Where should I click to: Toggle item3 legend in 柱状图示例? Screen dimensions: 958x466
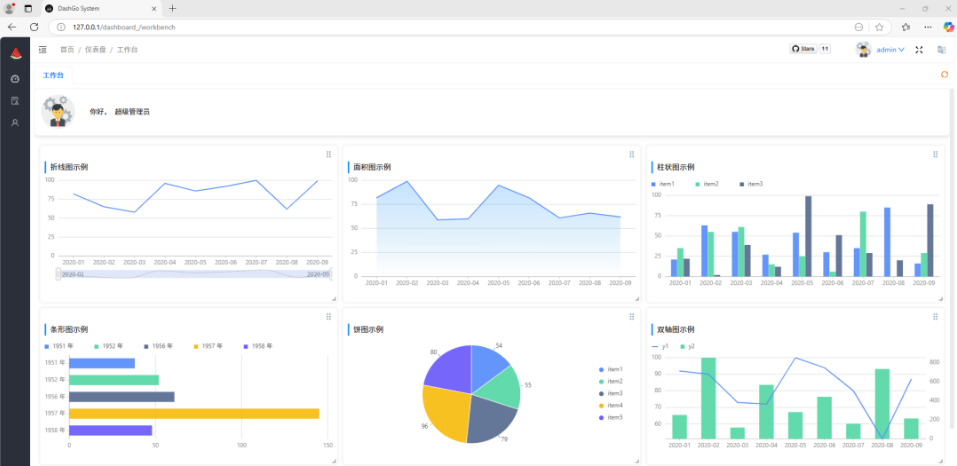click(752, 184)
